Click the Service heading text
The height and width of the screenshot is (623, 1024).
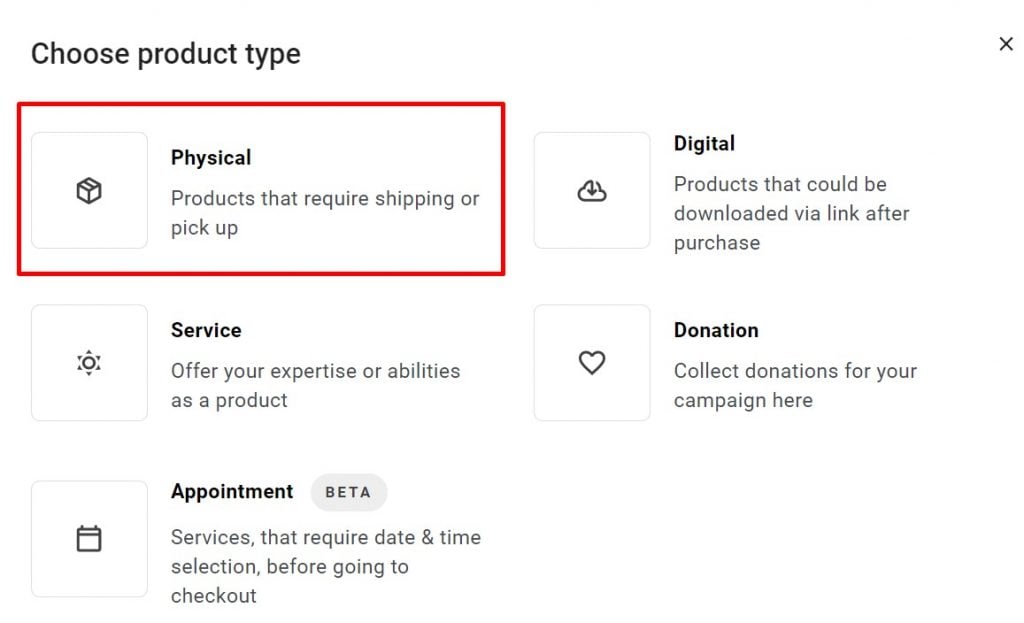206,330
